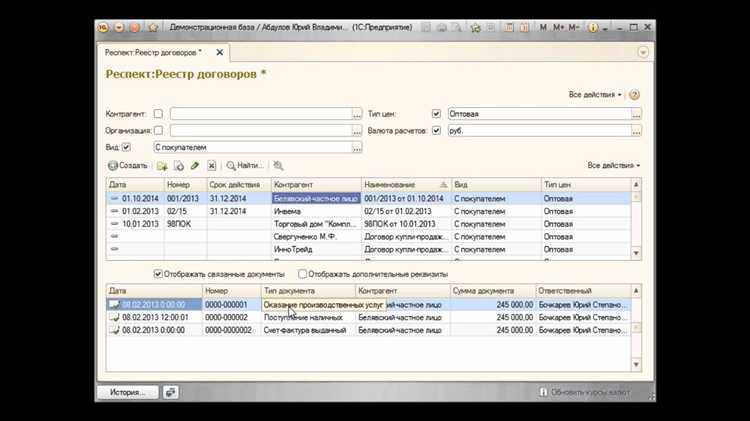Sort documents by Ответственный column header
This screenshot has height=421, width=750.
click(x=583, y=291)
